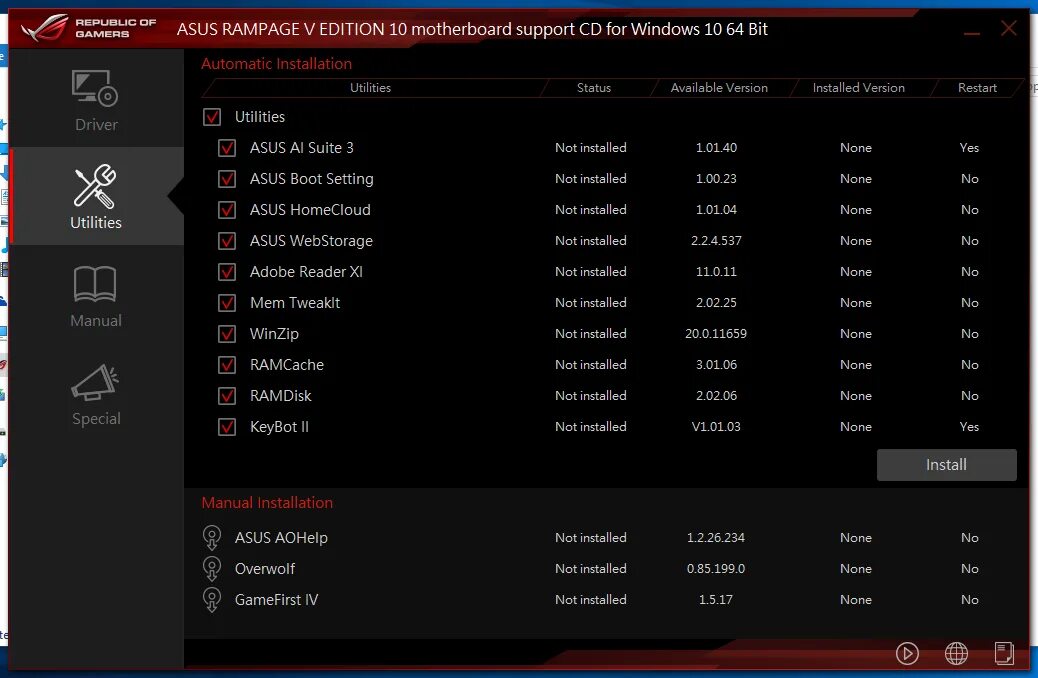Click Yes restart value for ASUS AI Suite 3
The height and width of the screenshot is (678, 1038).
(969, 148)
